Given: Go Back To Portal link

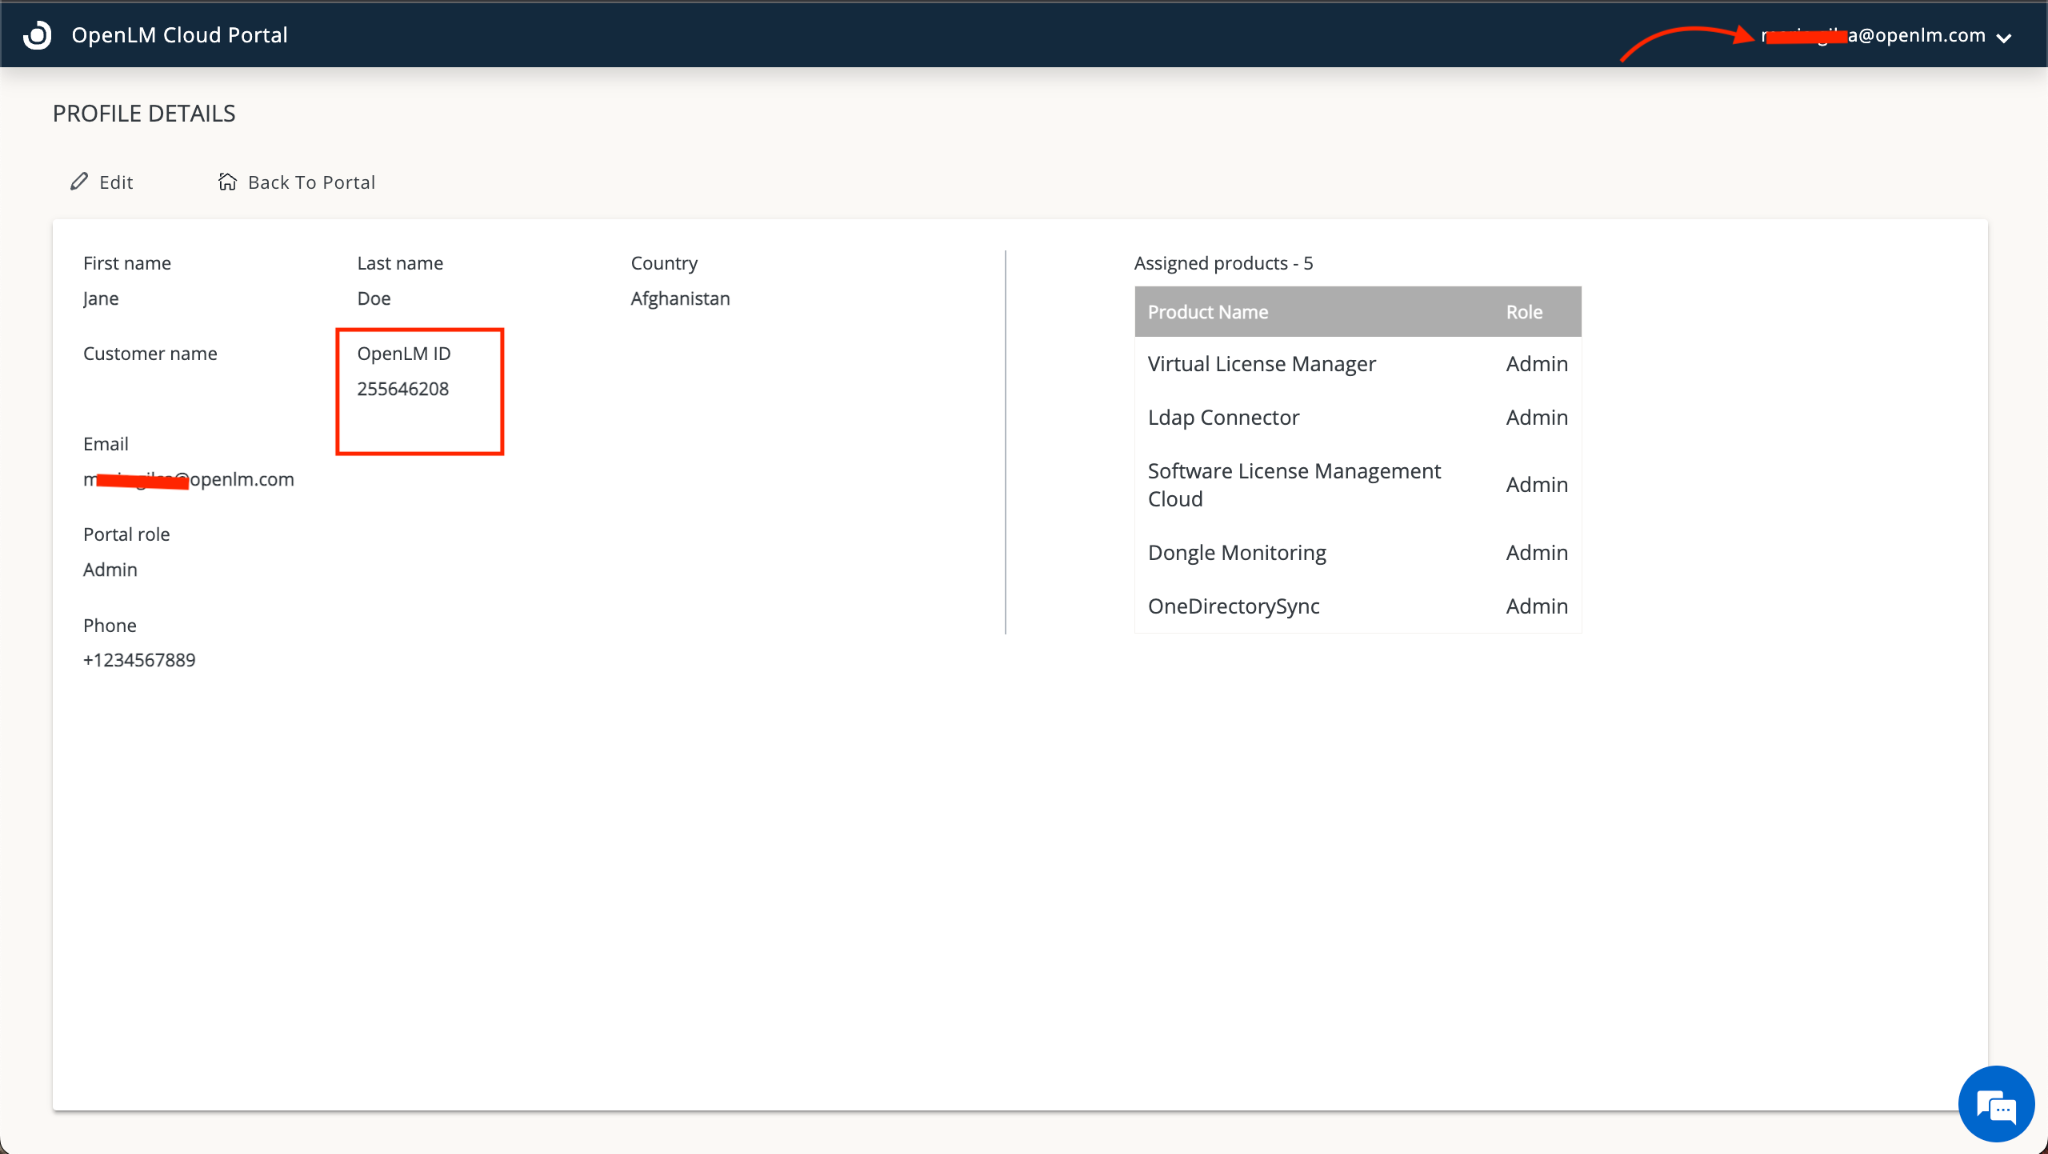Looking at the screenshot, I should (311, 182).
